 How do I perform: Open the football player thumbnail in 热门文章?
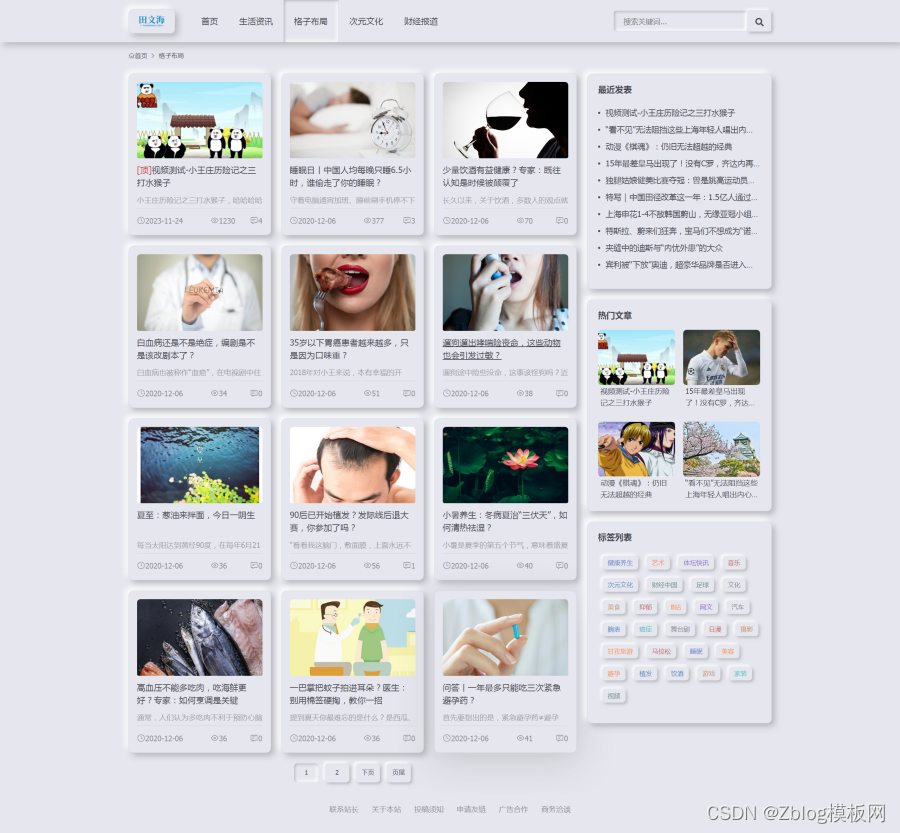pyautogui.click(x=721, y=357)
